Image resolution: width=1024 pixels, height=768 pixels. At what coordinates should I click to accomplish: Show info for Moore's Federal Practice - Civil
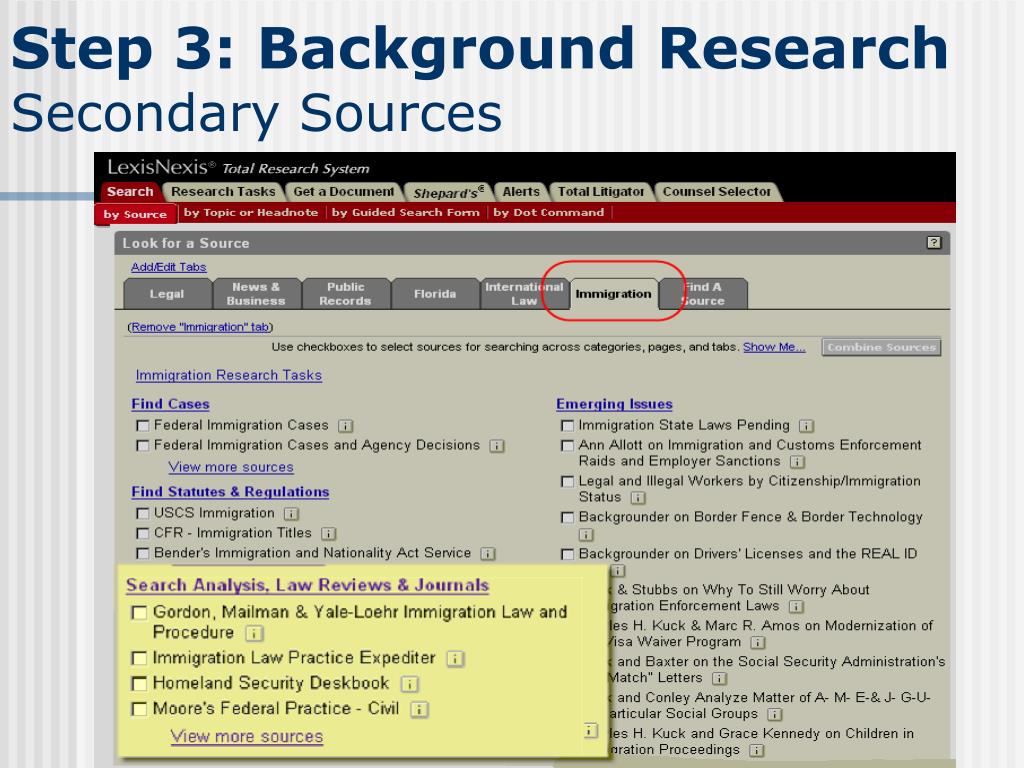[x=419, y=710]
